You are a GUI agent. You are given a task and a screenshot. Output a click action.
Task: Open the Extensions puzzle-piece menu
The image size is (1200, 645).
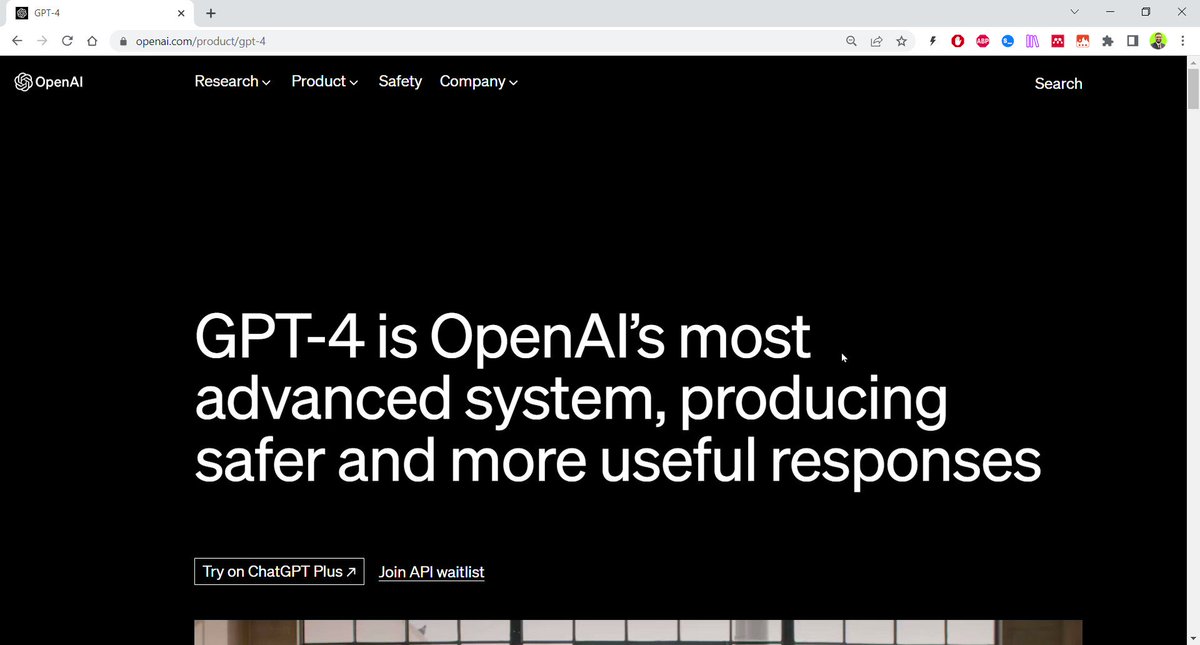coord(1108,41)
